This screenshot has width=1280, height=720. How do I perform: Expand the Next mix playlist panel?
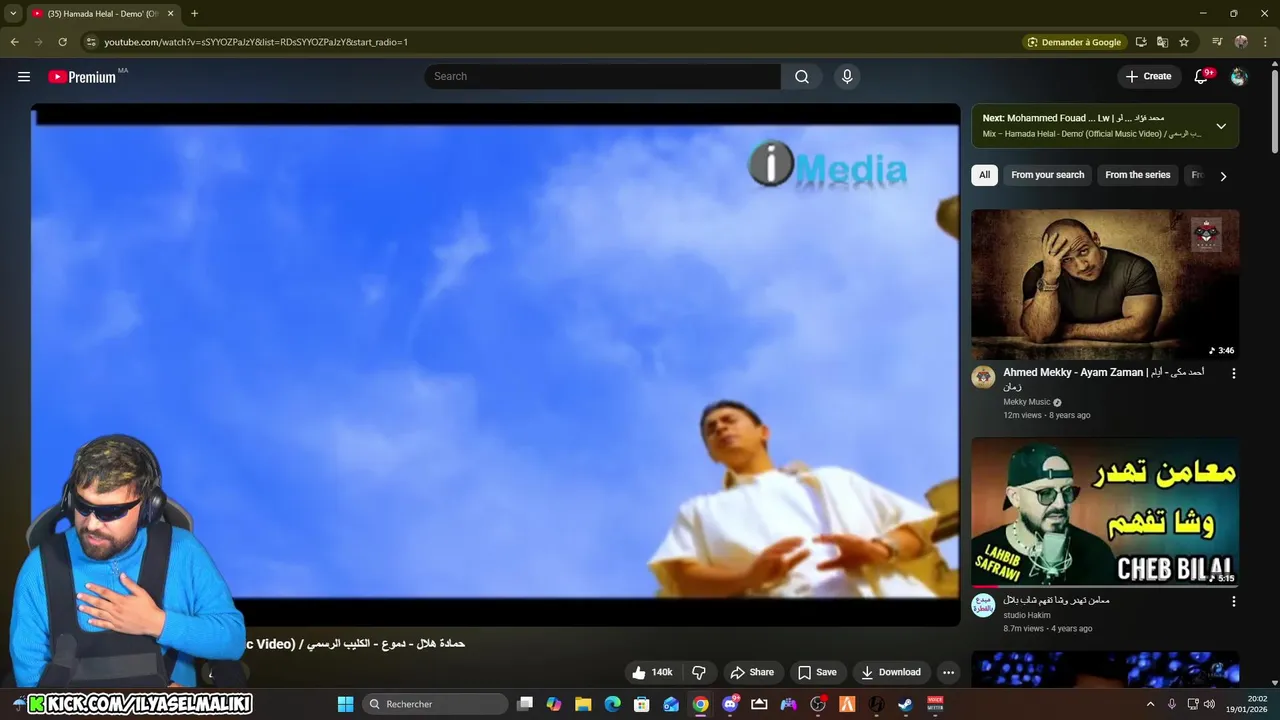point(1221,126)
